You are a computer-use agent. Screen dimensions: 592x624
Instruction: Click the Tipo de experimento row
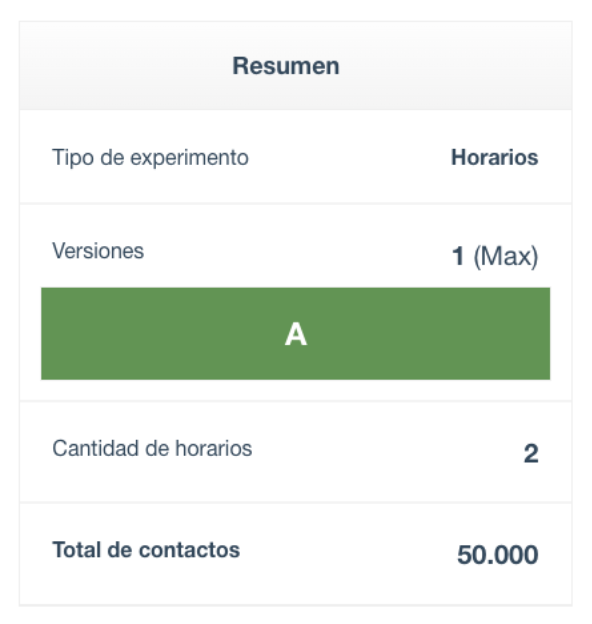(296, 157)
